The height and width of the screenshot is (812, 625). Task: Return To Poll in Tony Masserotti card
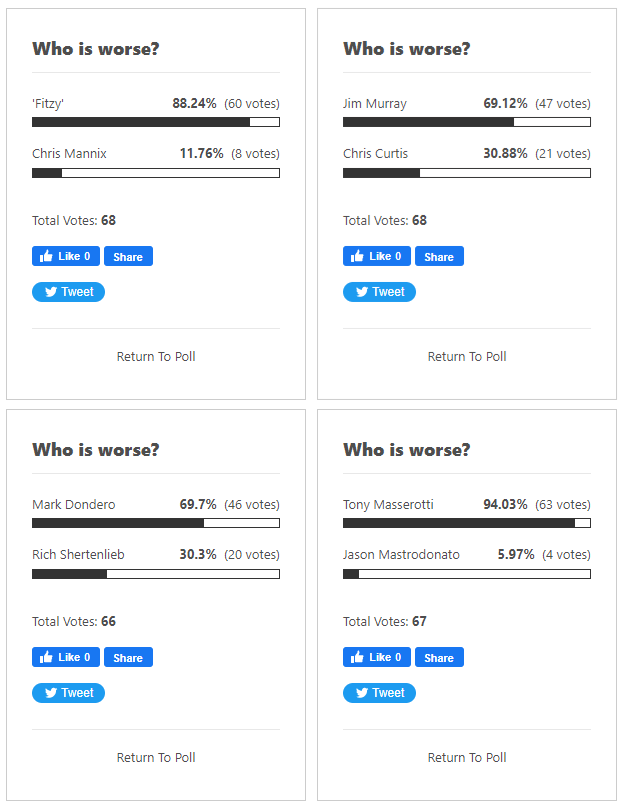(467, 757)
